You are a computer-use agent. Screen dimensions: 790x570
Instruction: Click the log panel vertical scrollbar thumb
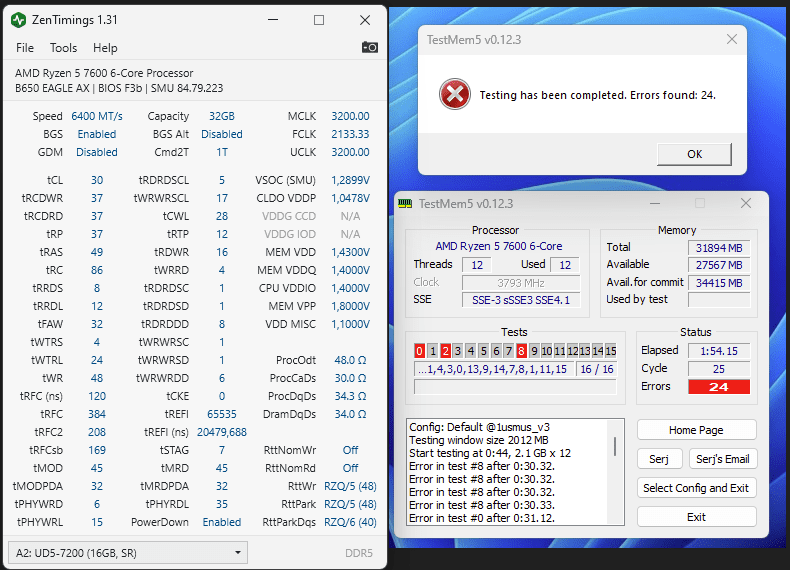(615, 447)
